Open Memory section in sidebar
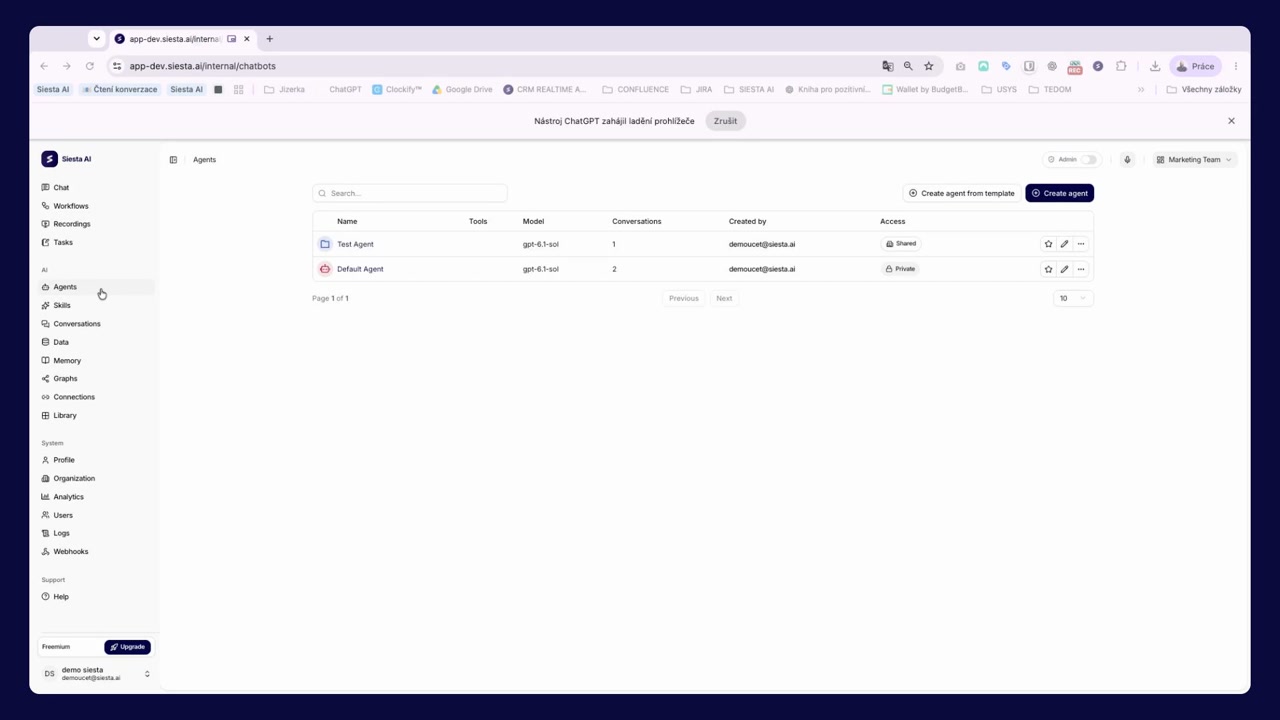Viewport: 1280px width, 720px height. (x=67, y=360)
